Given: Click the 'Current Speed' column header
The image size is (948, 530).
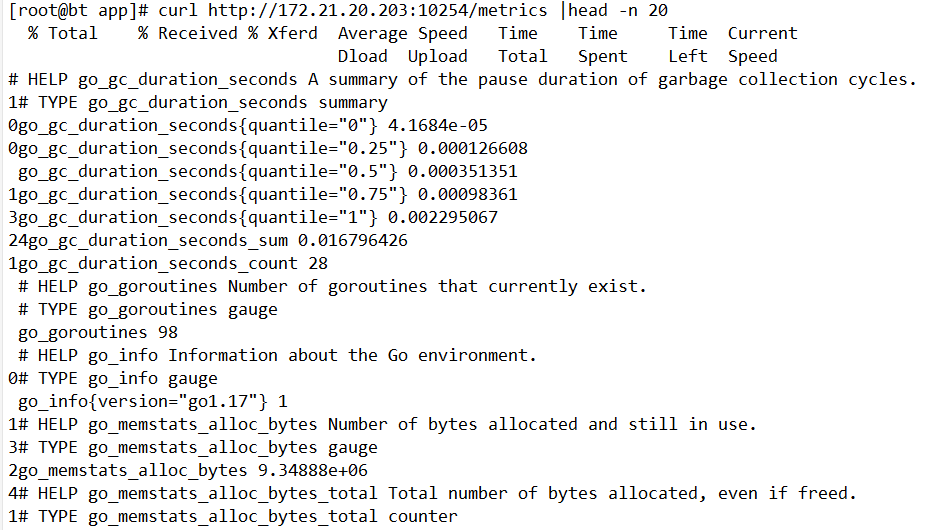Looking at the screenshot, I should 762,45.
